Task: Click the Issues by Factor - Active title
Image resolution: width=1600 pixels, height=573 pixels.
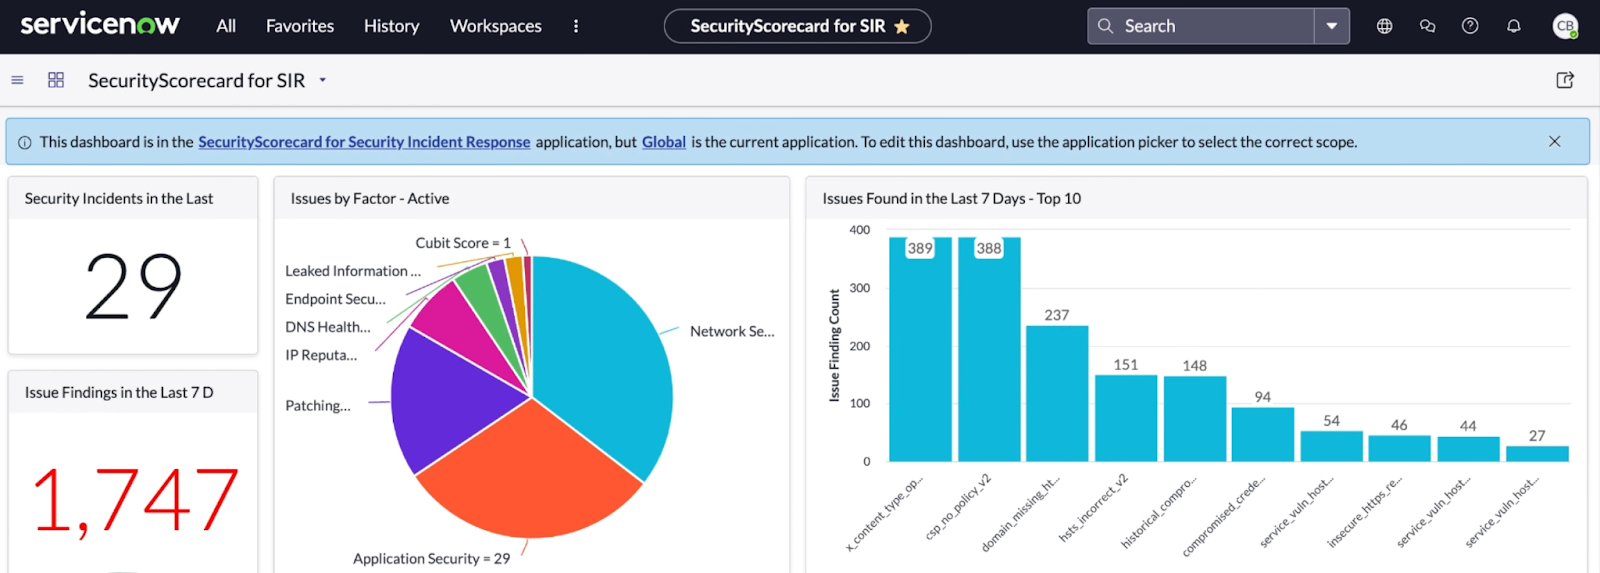Action: pos(370,198)
